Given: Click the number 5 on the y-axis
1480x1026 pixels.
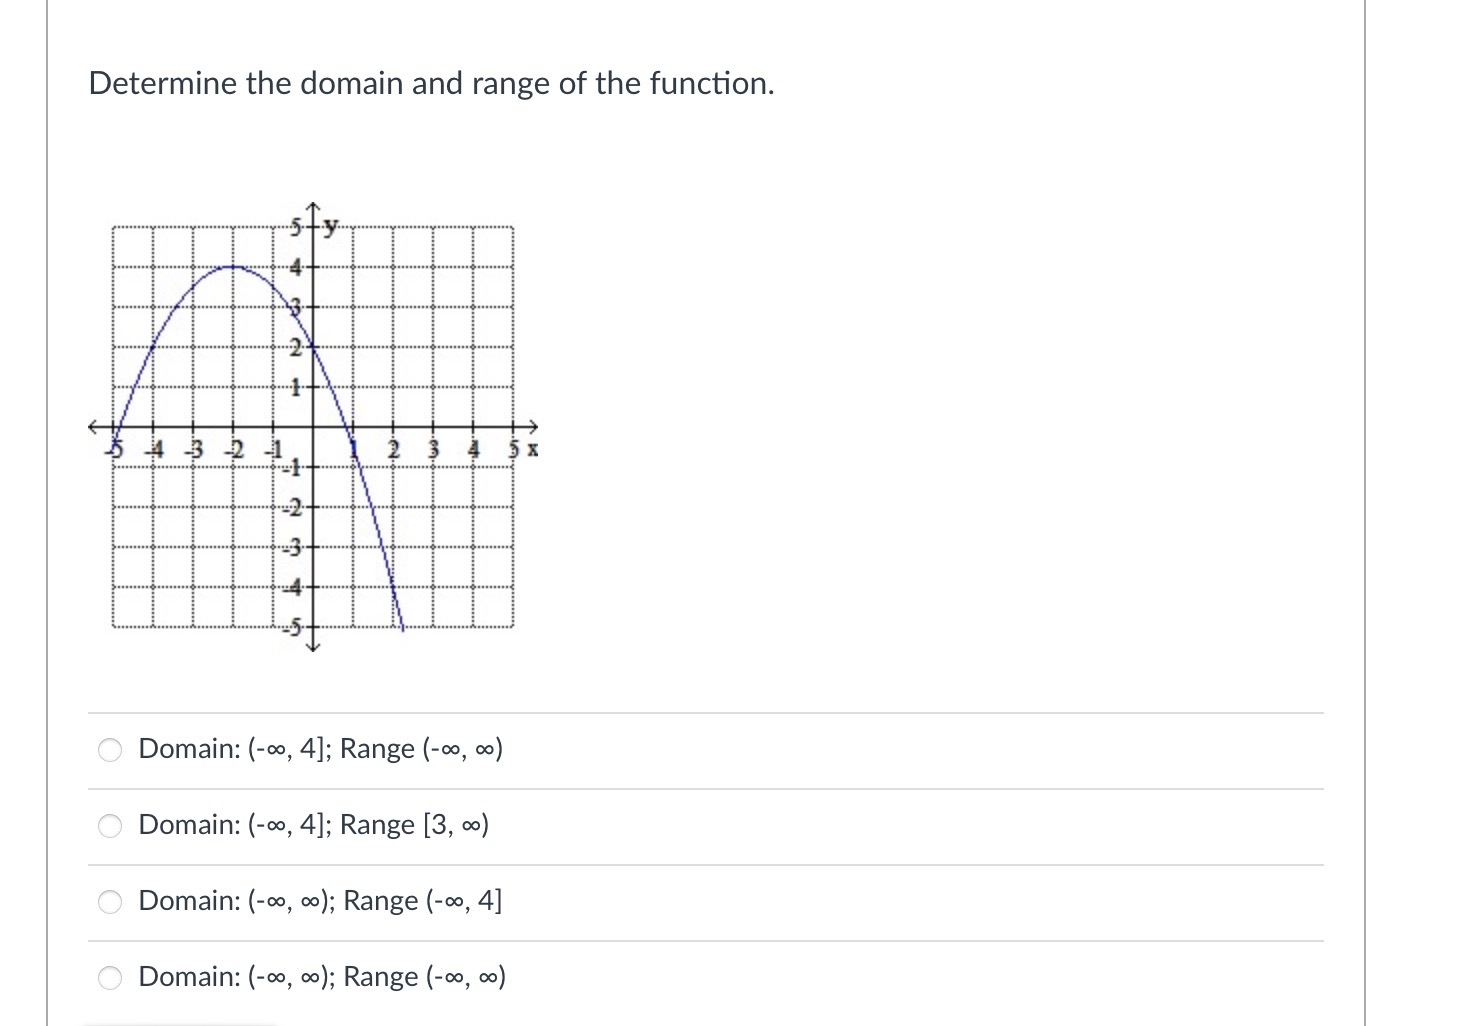Looking at the screenshot, I should pyautogui.click(x=296, y=225).
